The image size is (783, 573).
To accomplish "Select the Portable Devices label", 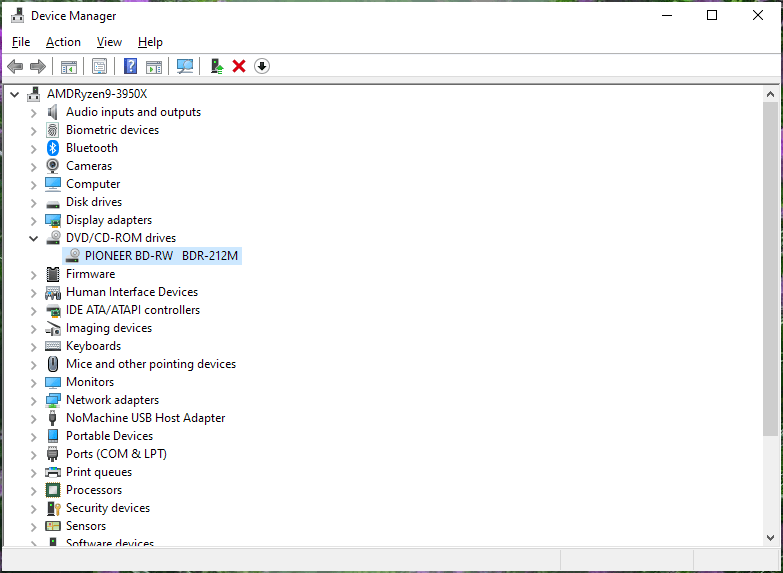I will point(109,436).
